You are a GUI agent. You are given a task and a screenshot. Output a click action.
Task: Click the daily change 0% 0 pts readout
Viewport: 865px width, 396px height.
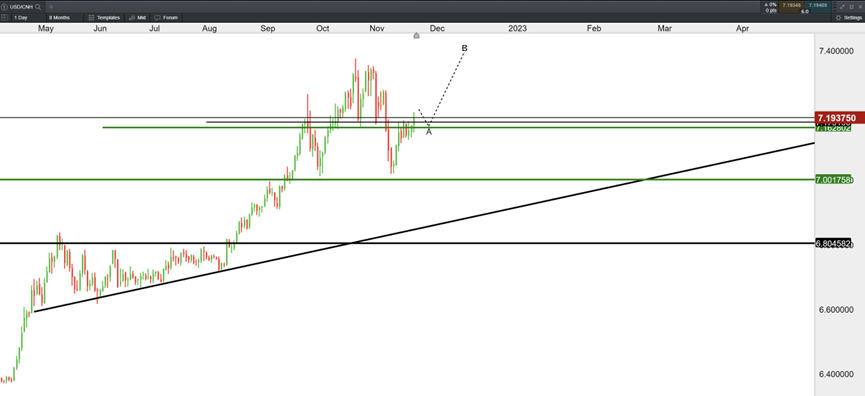click(771, 7)
